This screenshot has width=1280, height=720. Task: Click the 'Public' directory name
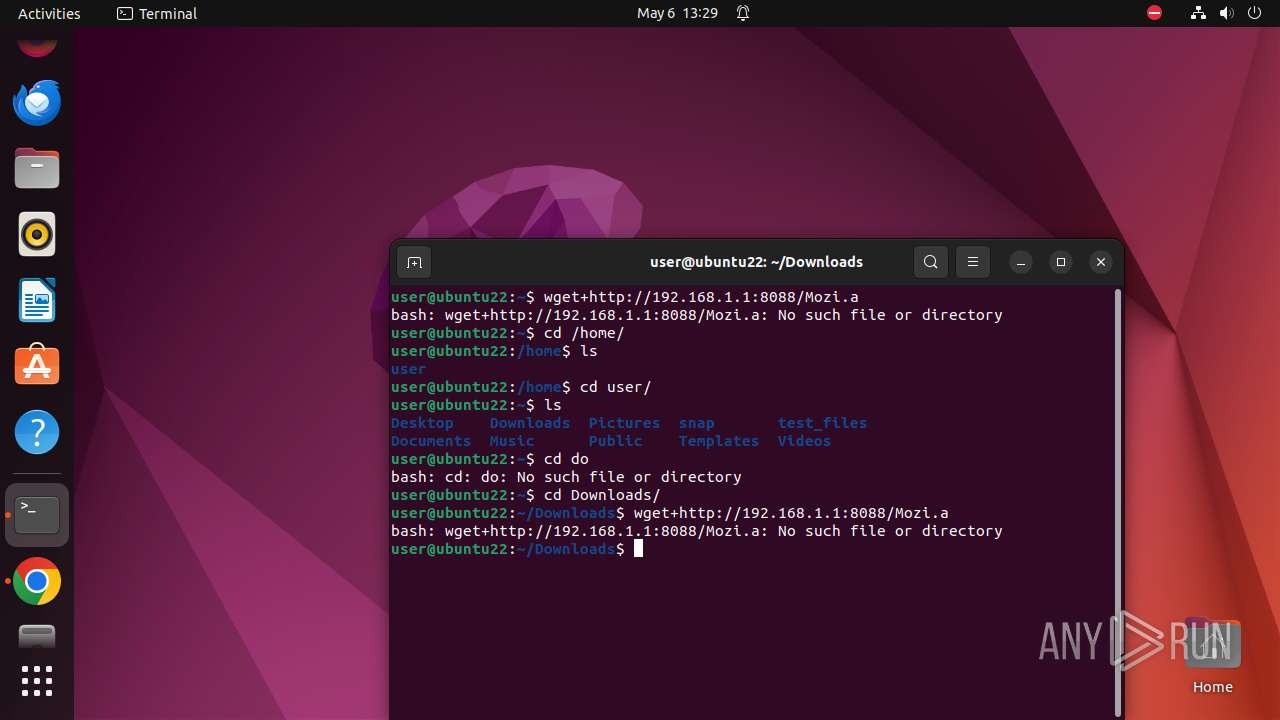(x=615, y=441)
